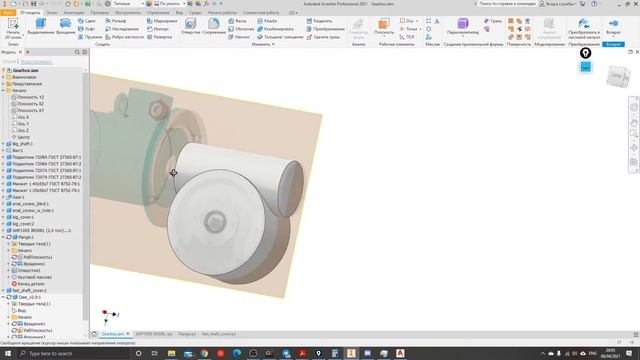This screenshot has width=640, height=360.
Task: Click the Save icon in quick access toolbar
Action: tap(33, 4)
